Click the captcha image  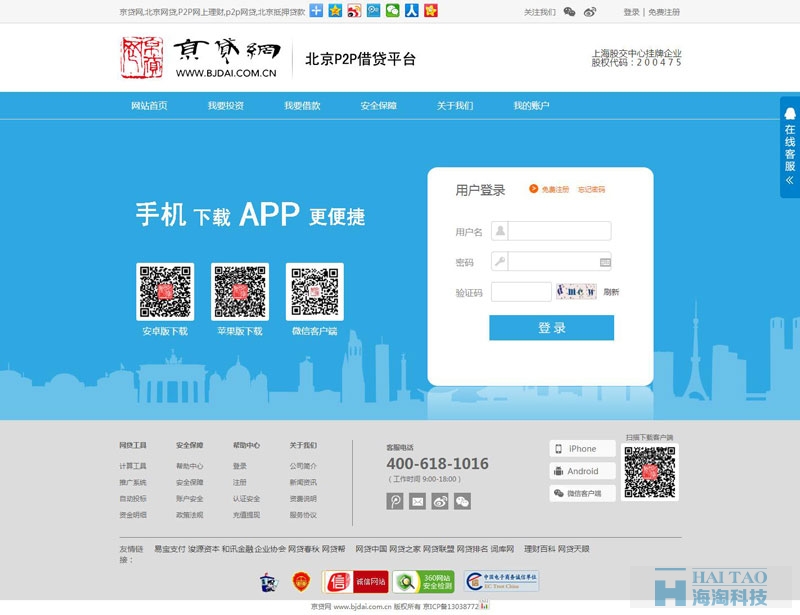[576, 291]
